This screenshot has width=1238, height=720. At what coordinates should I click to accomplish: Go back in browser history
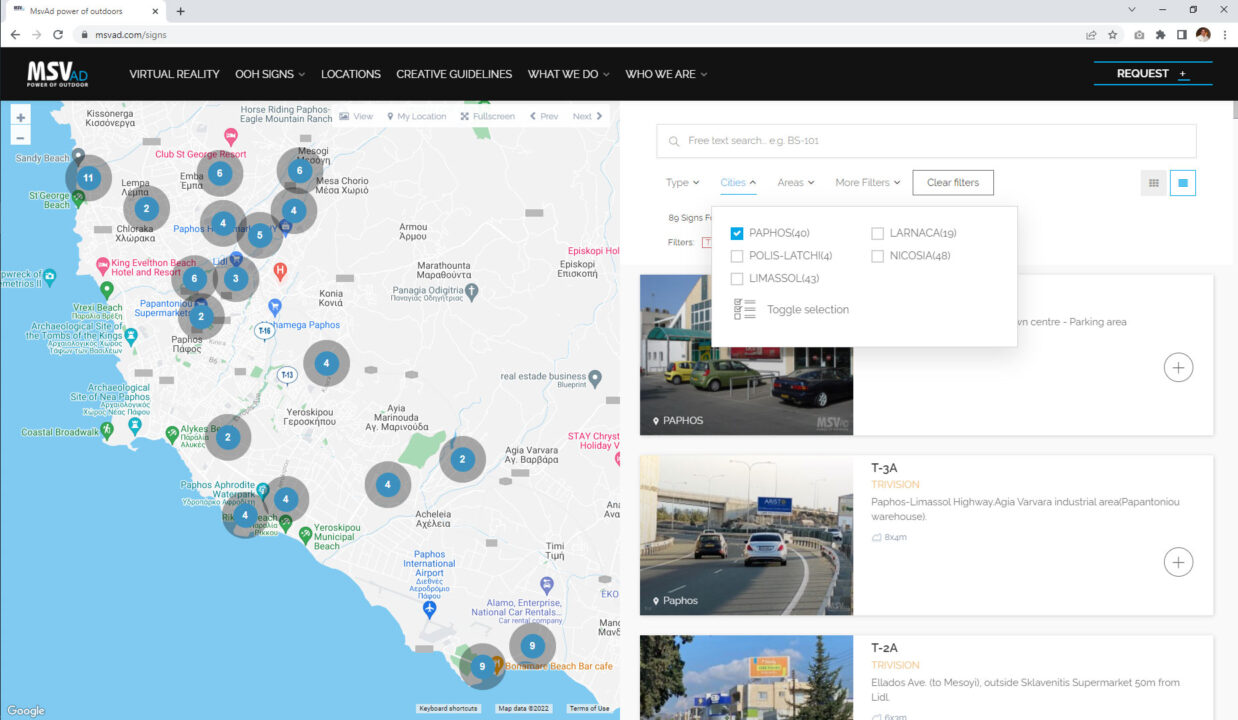pos(15,34)
